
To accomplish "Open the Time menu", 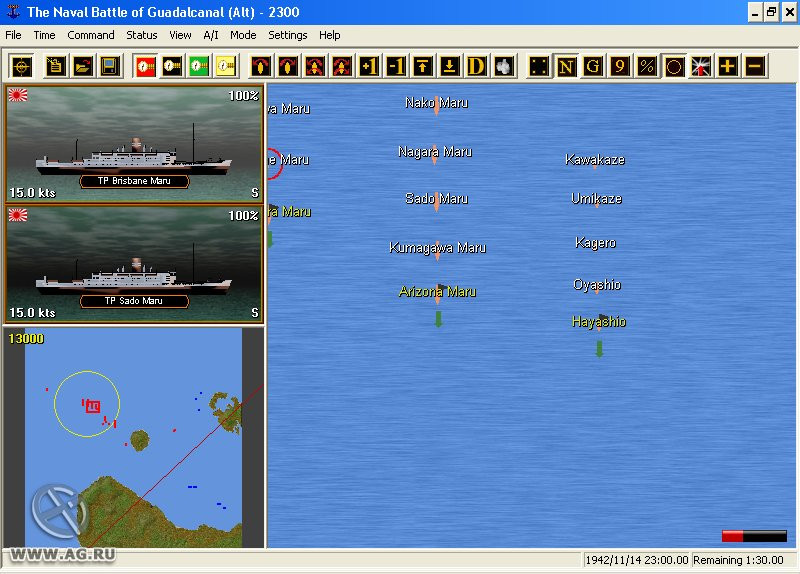I will 44,35.
